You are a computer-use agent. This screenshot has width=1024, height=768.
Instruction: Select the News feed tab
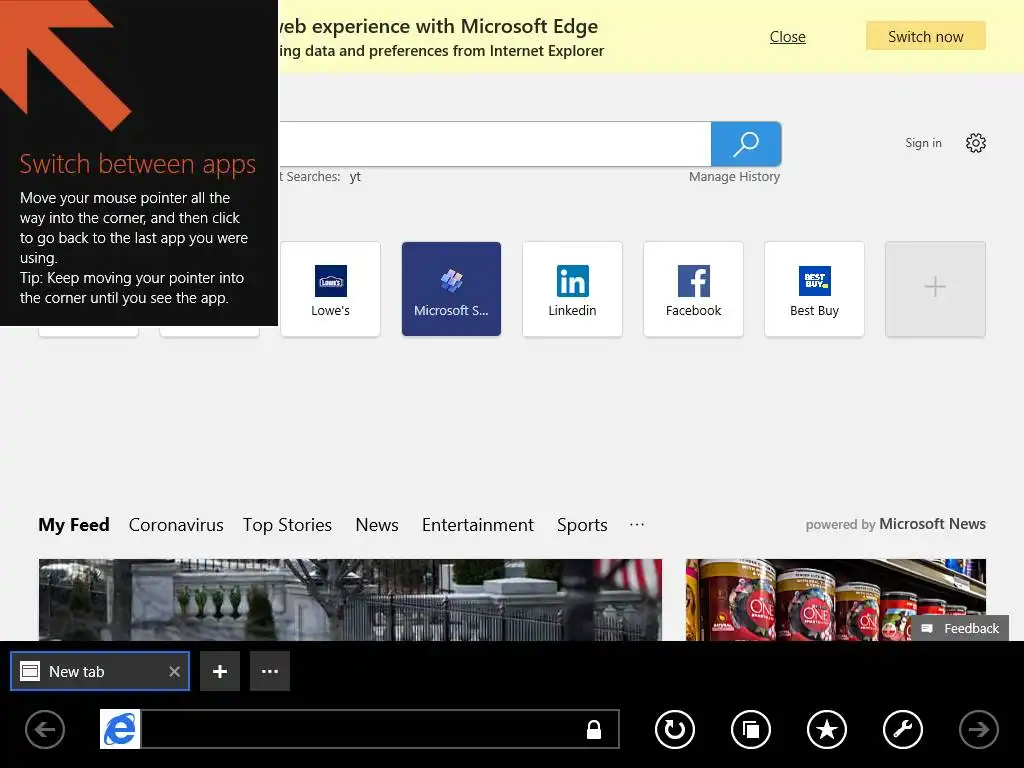click(377, 525)
